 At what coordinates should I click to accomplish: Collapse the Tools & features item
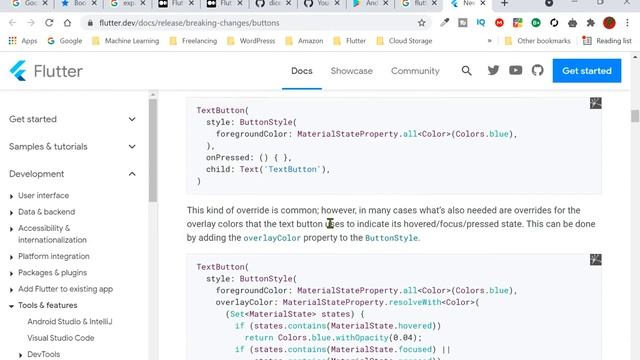(x=11, y=306)
